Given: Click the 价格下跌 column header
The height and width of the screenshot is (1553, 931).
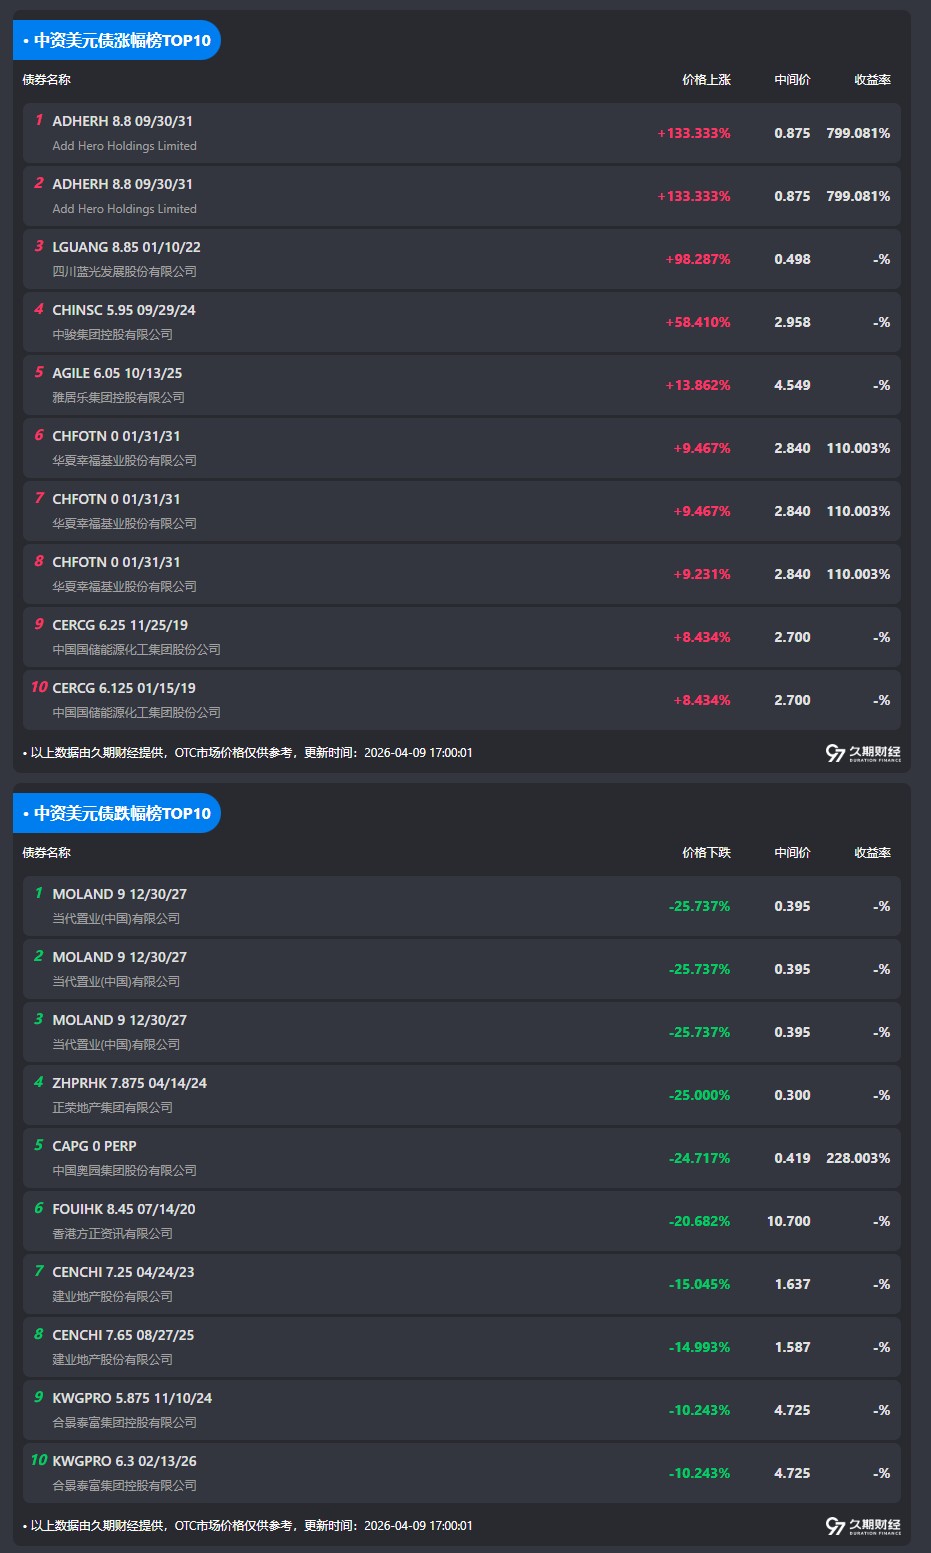Looking at the screenshot, I should pos(706,853).
